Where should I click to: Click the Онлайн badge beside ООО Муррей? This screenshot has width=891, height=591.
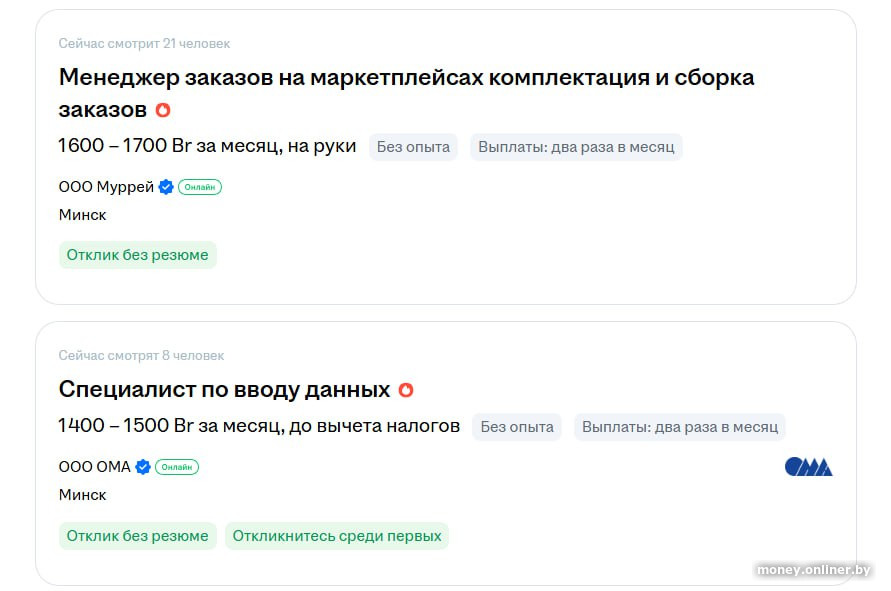200,187
